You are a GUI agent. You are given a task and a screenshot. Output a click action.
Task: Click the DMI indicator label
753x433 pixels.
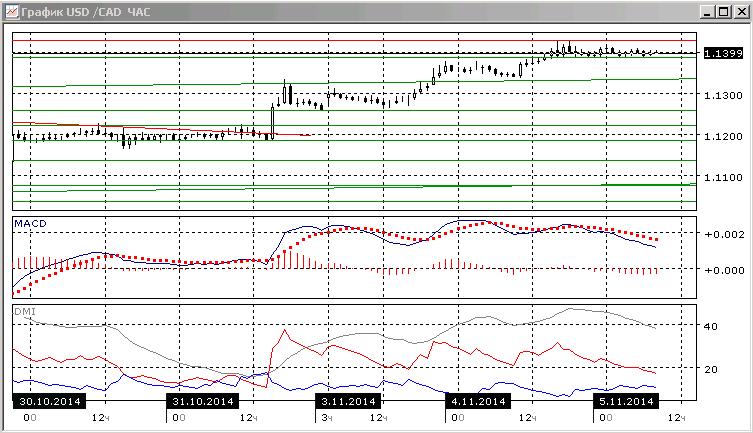(25, 312)
